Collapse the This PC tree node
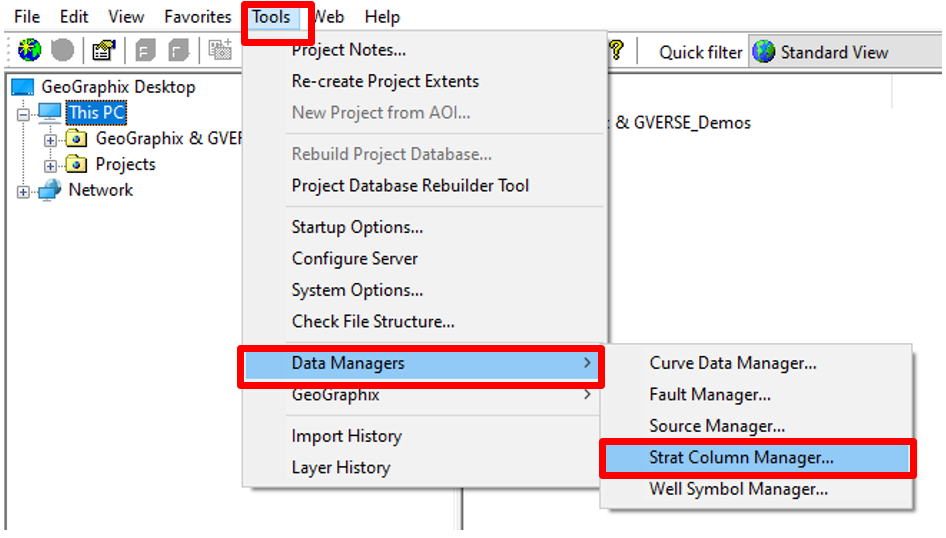 (23, 114)
